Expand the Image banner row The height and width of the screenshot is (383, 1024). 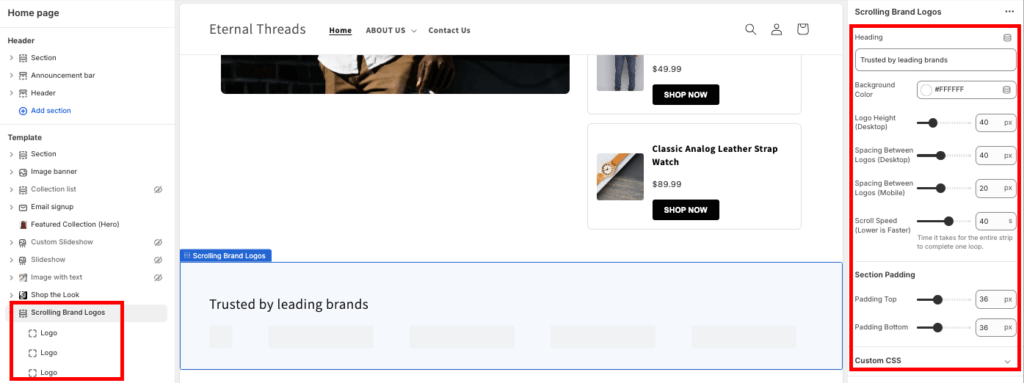[11, 171]
